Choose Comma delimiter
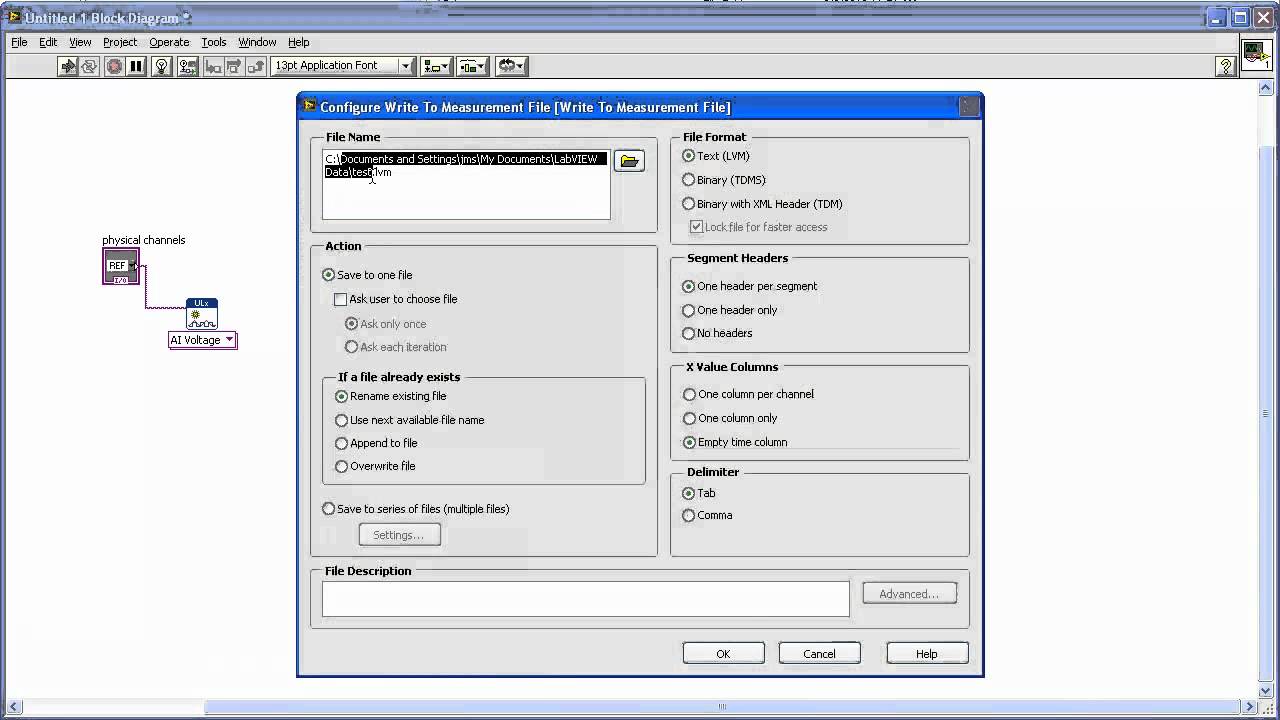The width and height of the screenshot is (1280, 720). pyautogui.click(x=707, y=515)
